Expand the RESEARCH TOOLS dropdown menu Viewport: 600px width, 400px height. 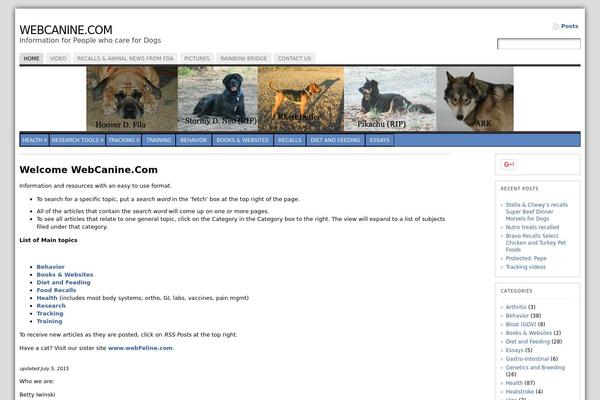77,140
